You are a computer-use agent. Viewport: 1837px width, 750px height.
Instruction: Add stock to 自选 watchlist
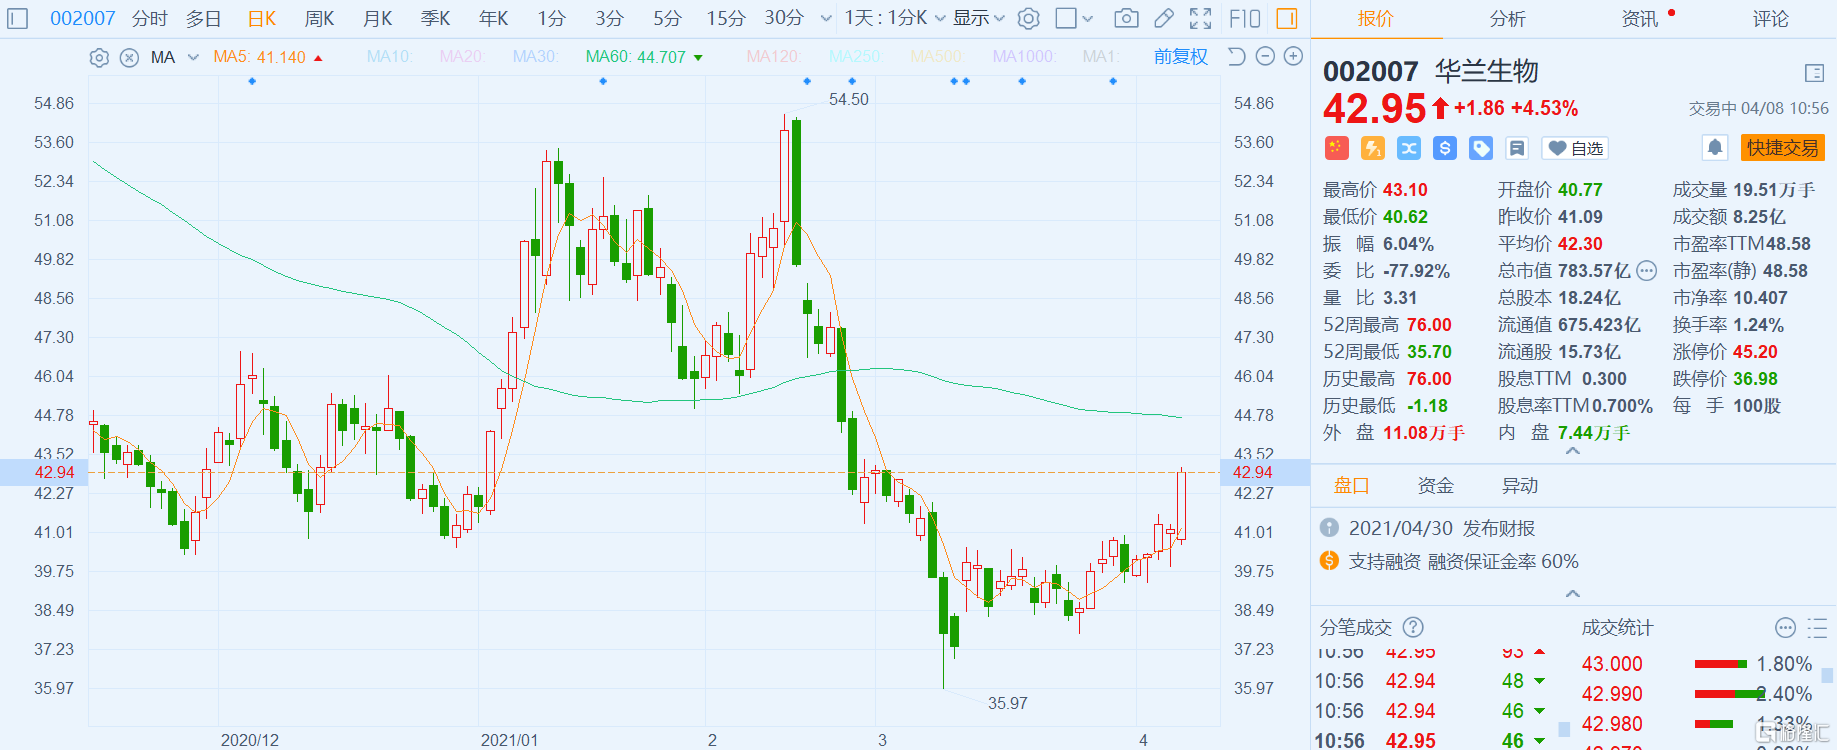pyautogui.click(x=1575, y=148)
